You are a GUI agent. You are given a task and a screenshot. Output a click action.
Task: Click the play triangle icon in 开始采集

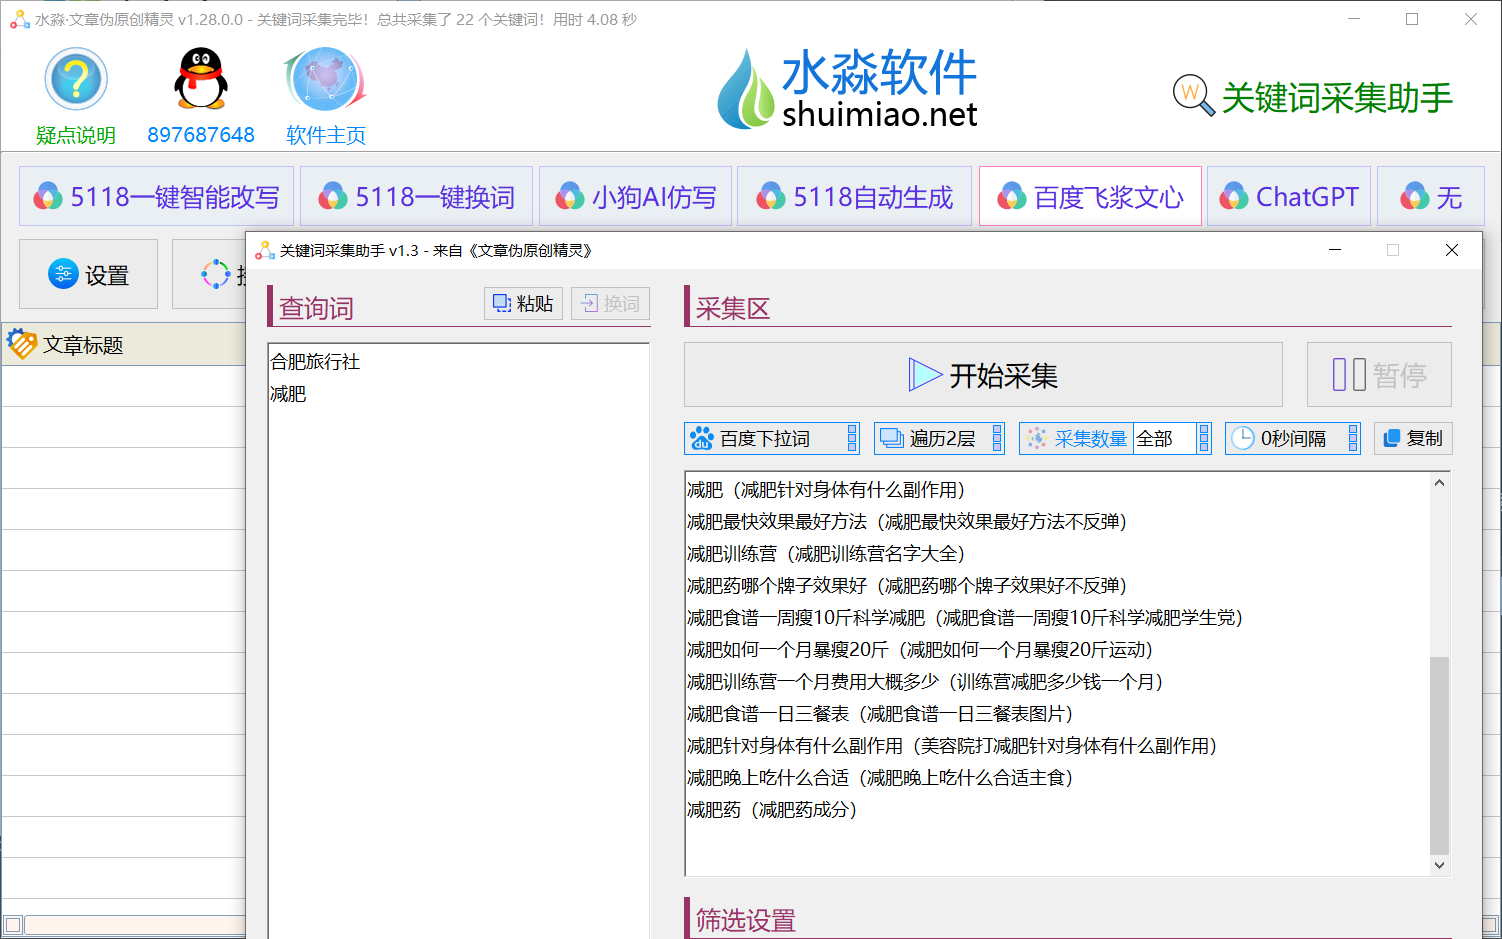(925, 375)
